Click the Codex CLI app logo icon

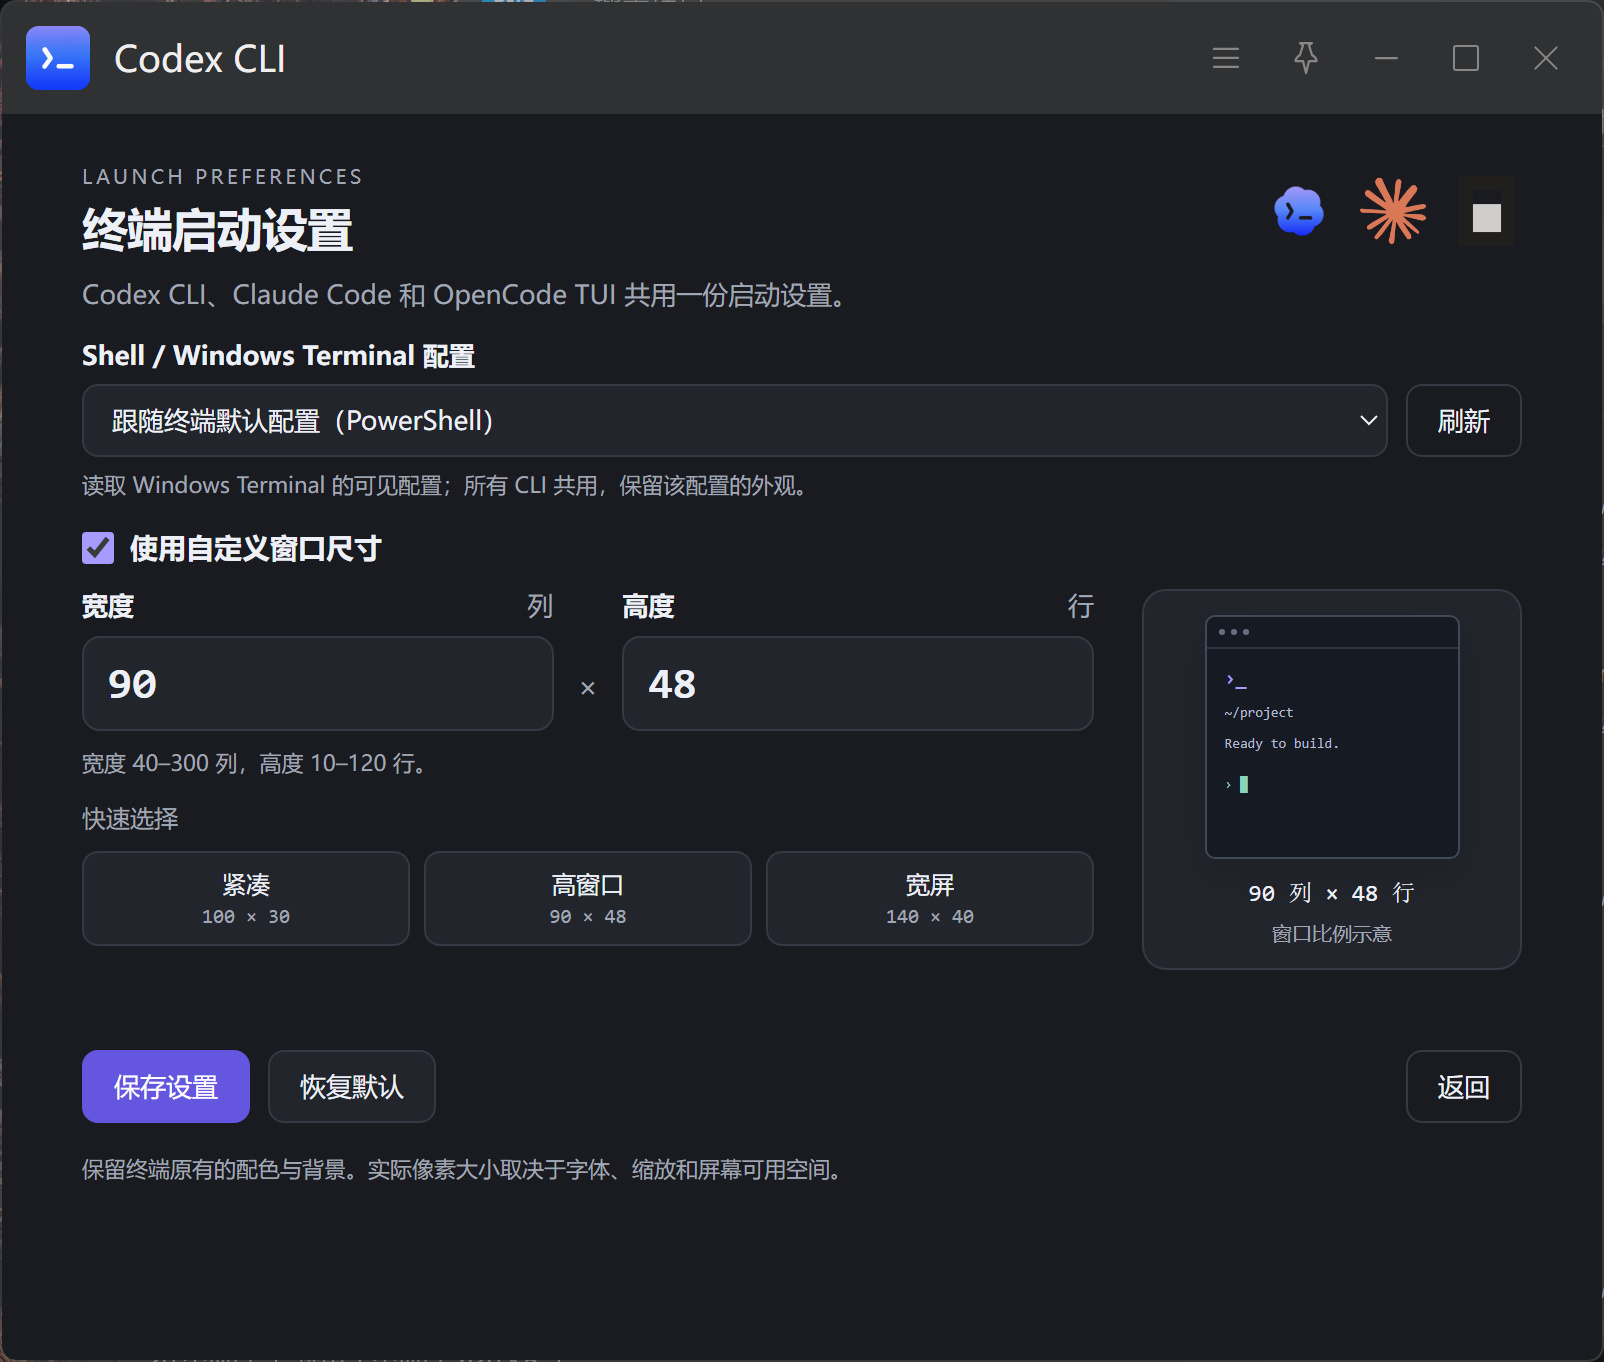pos(58,58)
